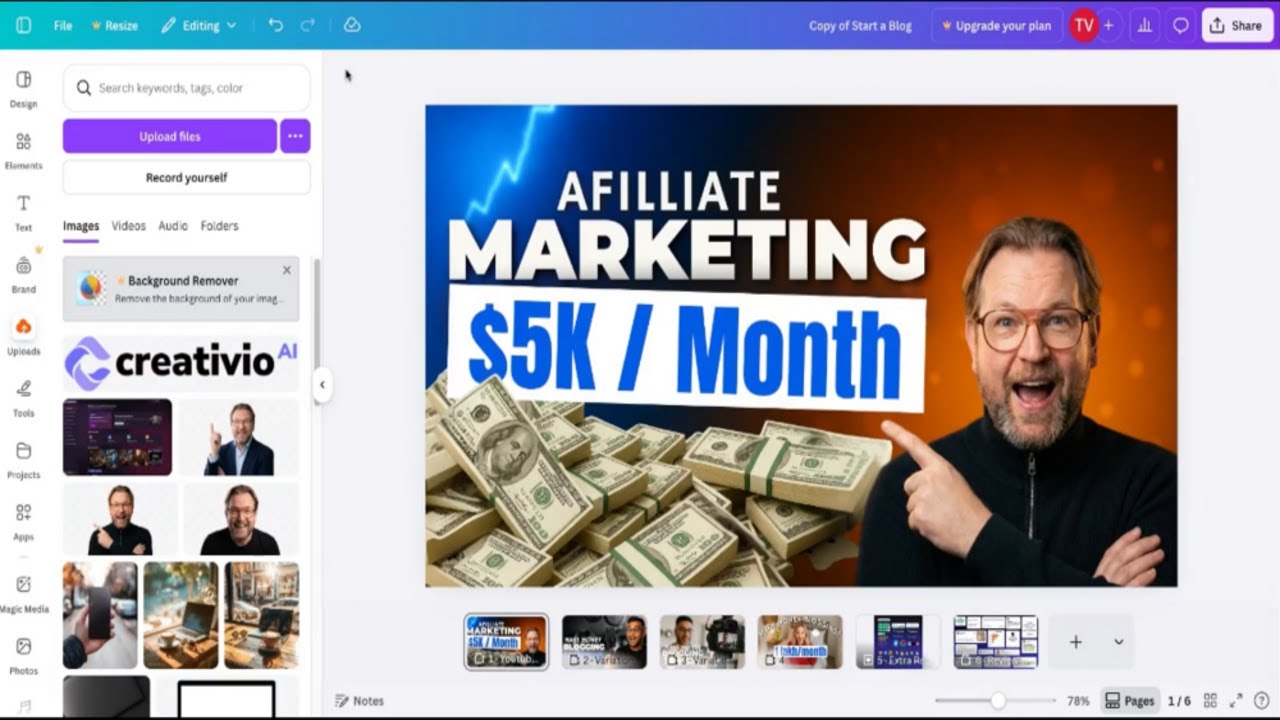Select the $5K / Month text on canvas
1280x720 pixels.
tap(686, 349)
